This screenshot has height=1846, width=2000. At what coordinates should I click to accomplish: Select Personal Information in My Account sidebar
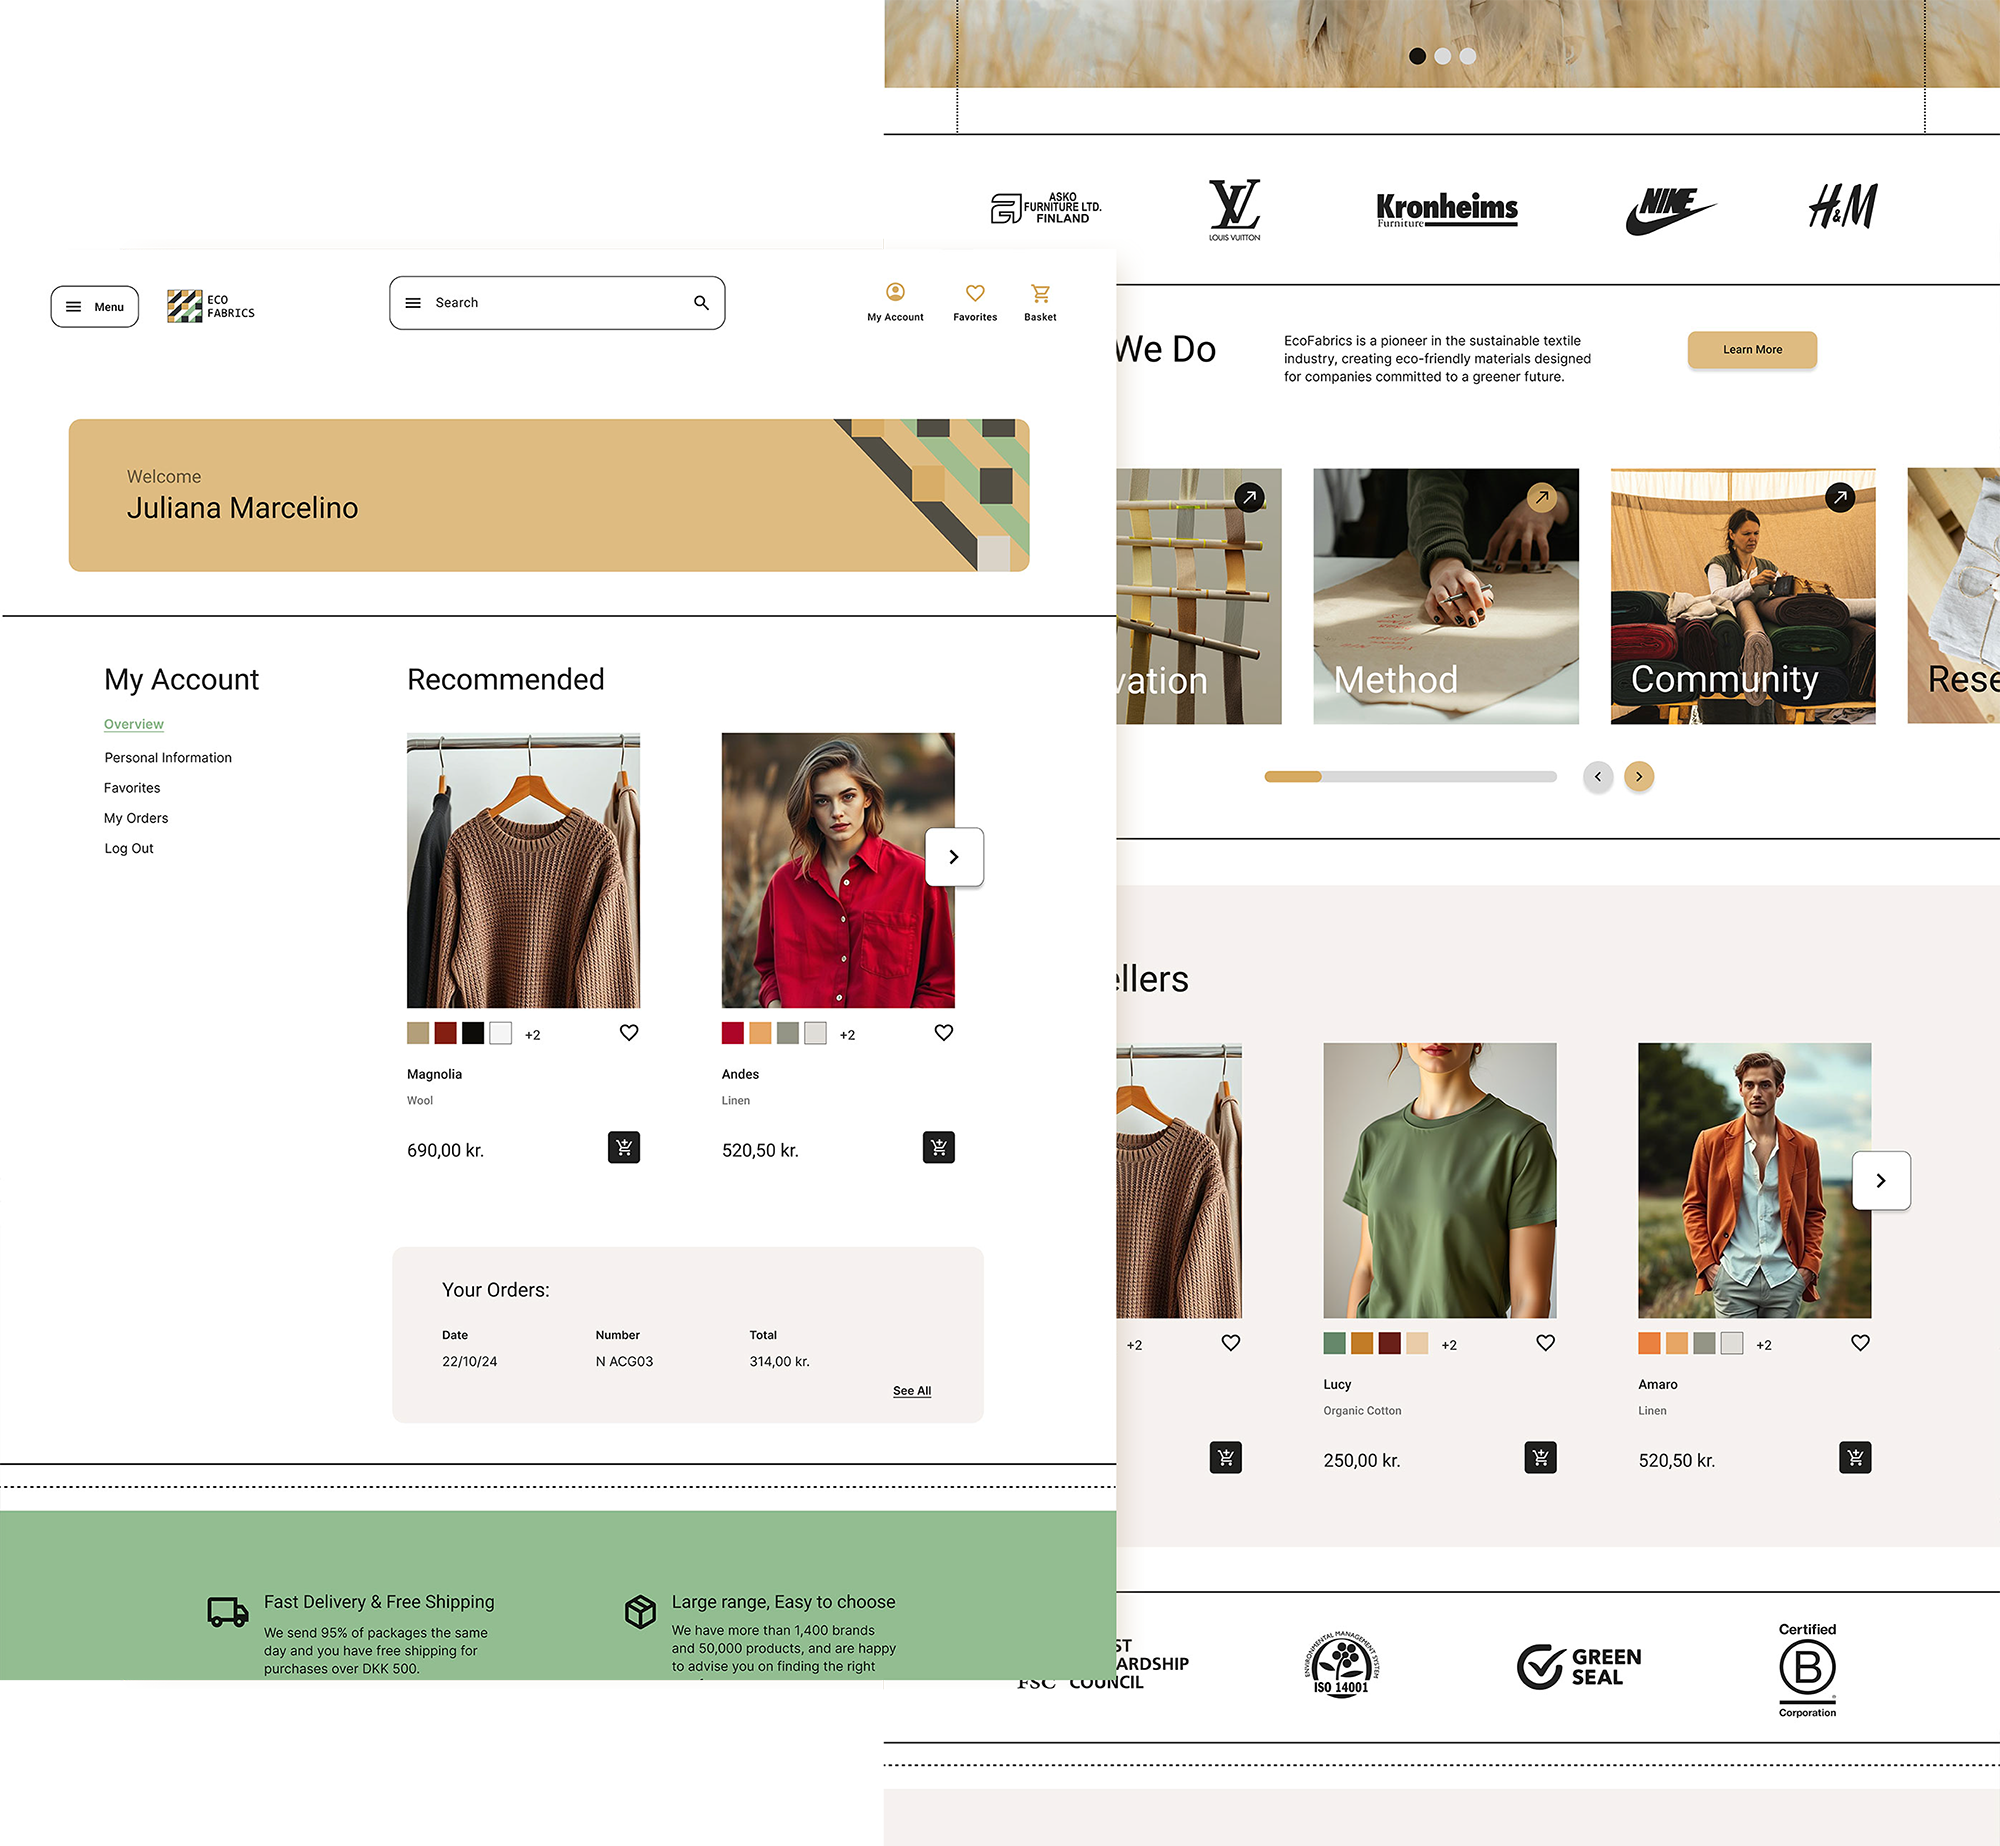tap(167, 757)
